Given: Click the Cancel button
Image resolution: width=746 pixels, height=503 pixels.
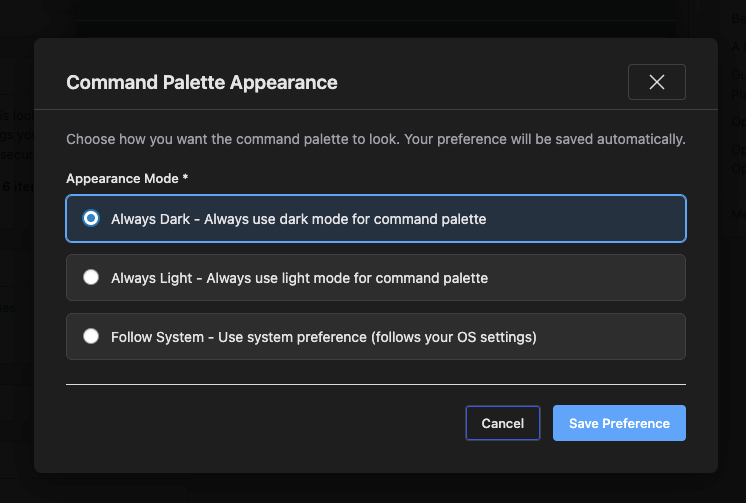Looking at the screenshot, I should pos(502,423).
